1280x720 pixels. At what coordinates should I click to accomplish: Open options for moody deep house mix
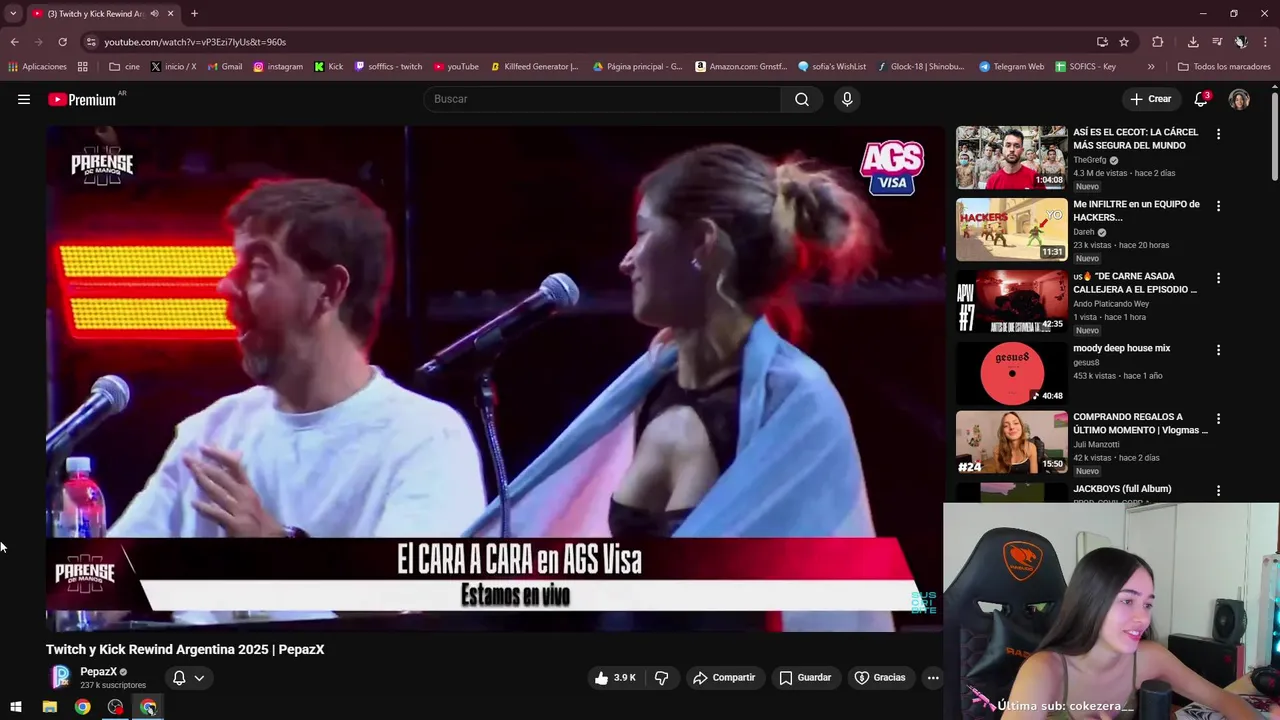click(1218, 350)
